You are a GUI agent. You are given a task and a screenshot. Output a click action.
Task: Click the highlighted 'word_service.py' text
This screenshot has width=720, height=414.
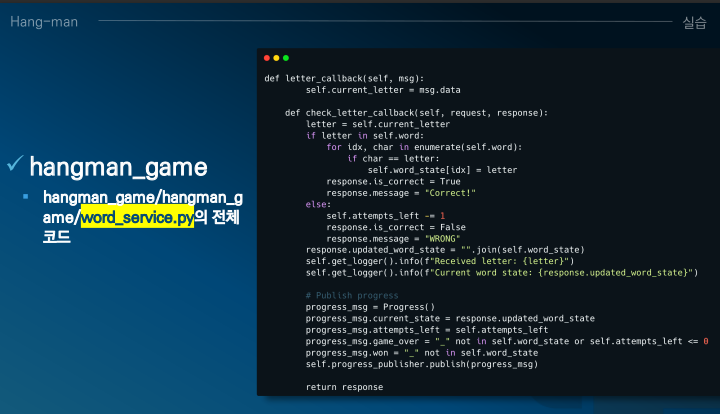[137, 217]
